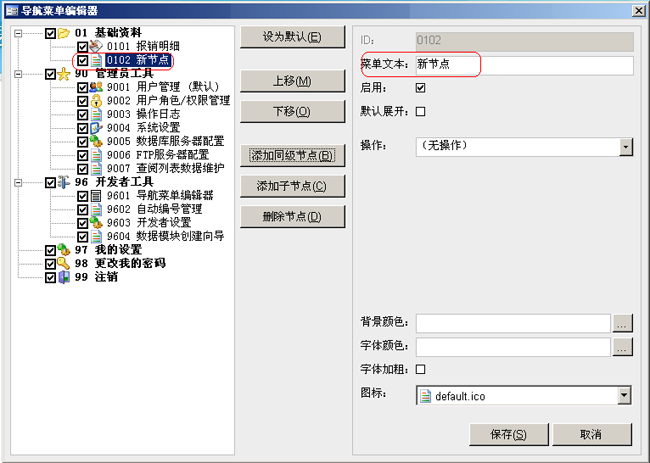Click the 菜单文本 input field
Screen dimensions: 650x463
[524, 65]
